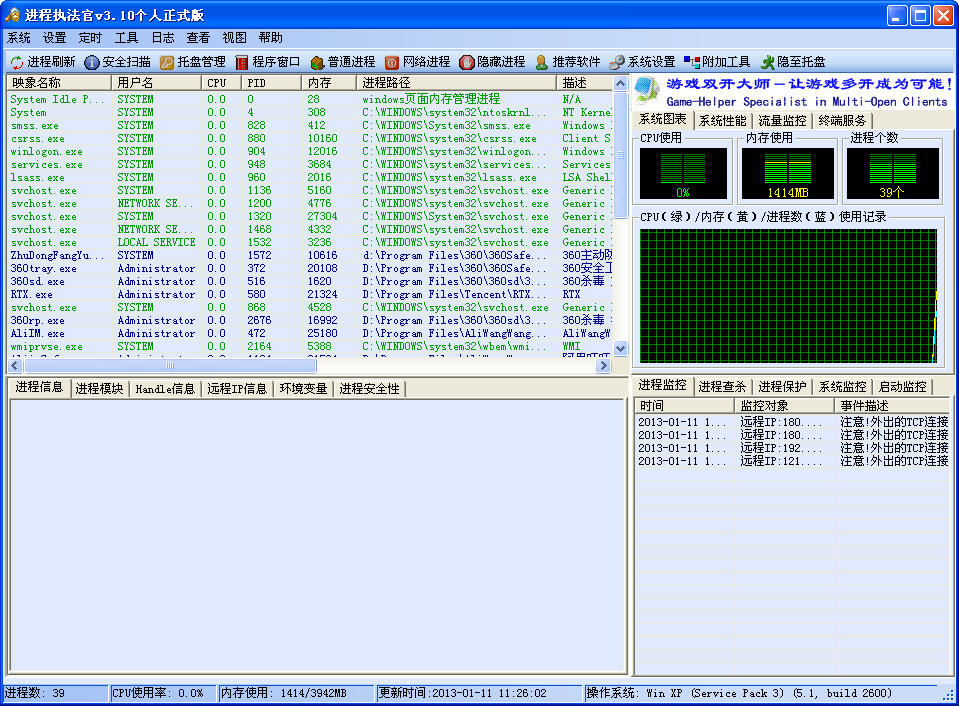The width and height of the screenshot is (959, 706).
Task: Click the 游戏双开大师 advertisement banner
Action: pyautogui.click(x=793, y=92)
